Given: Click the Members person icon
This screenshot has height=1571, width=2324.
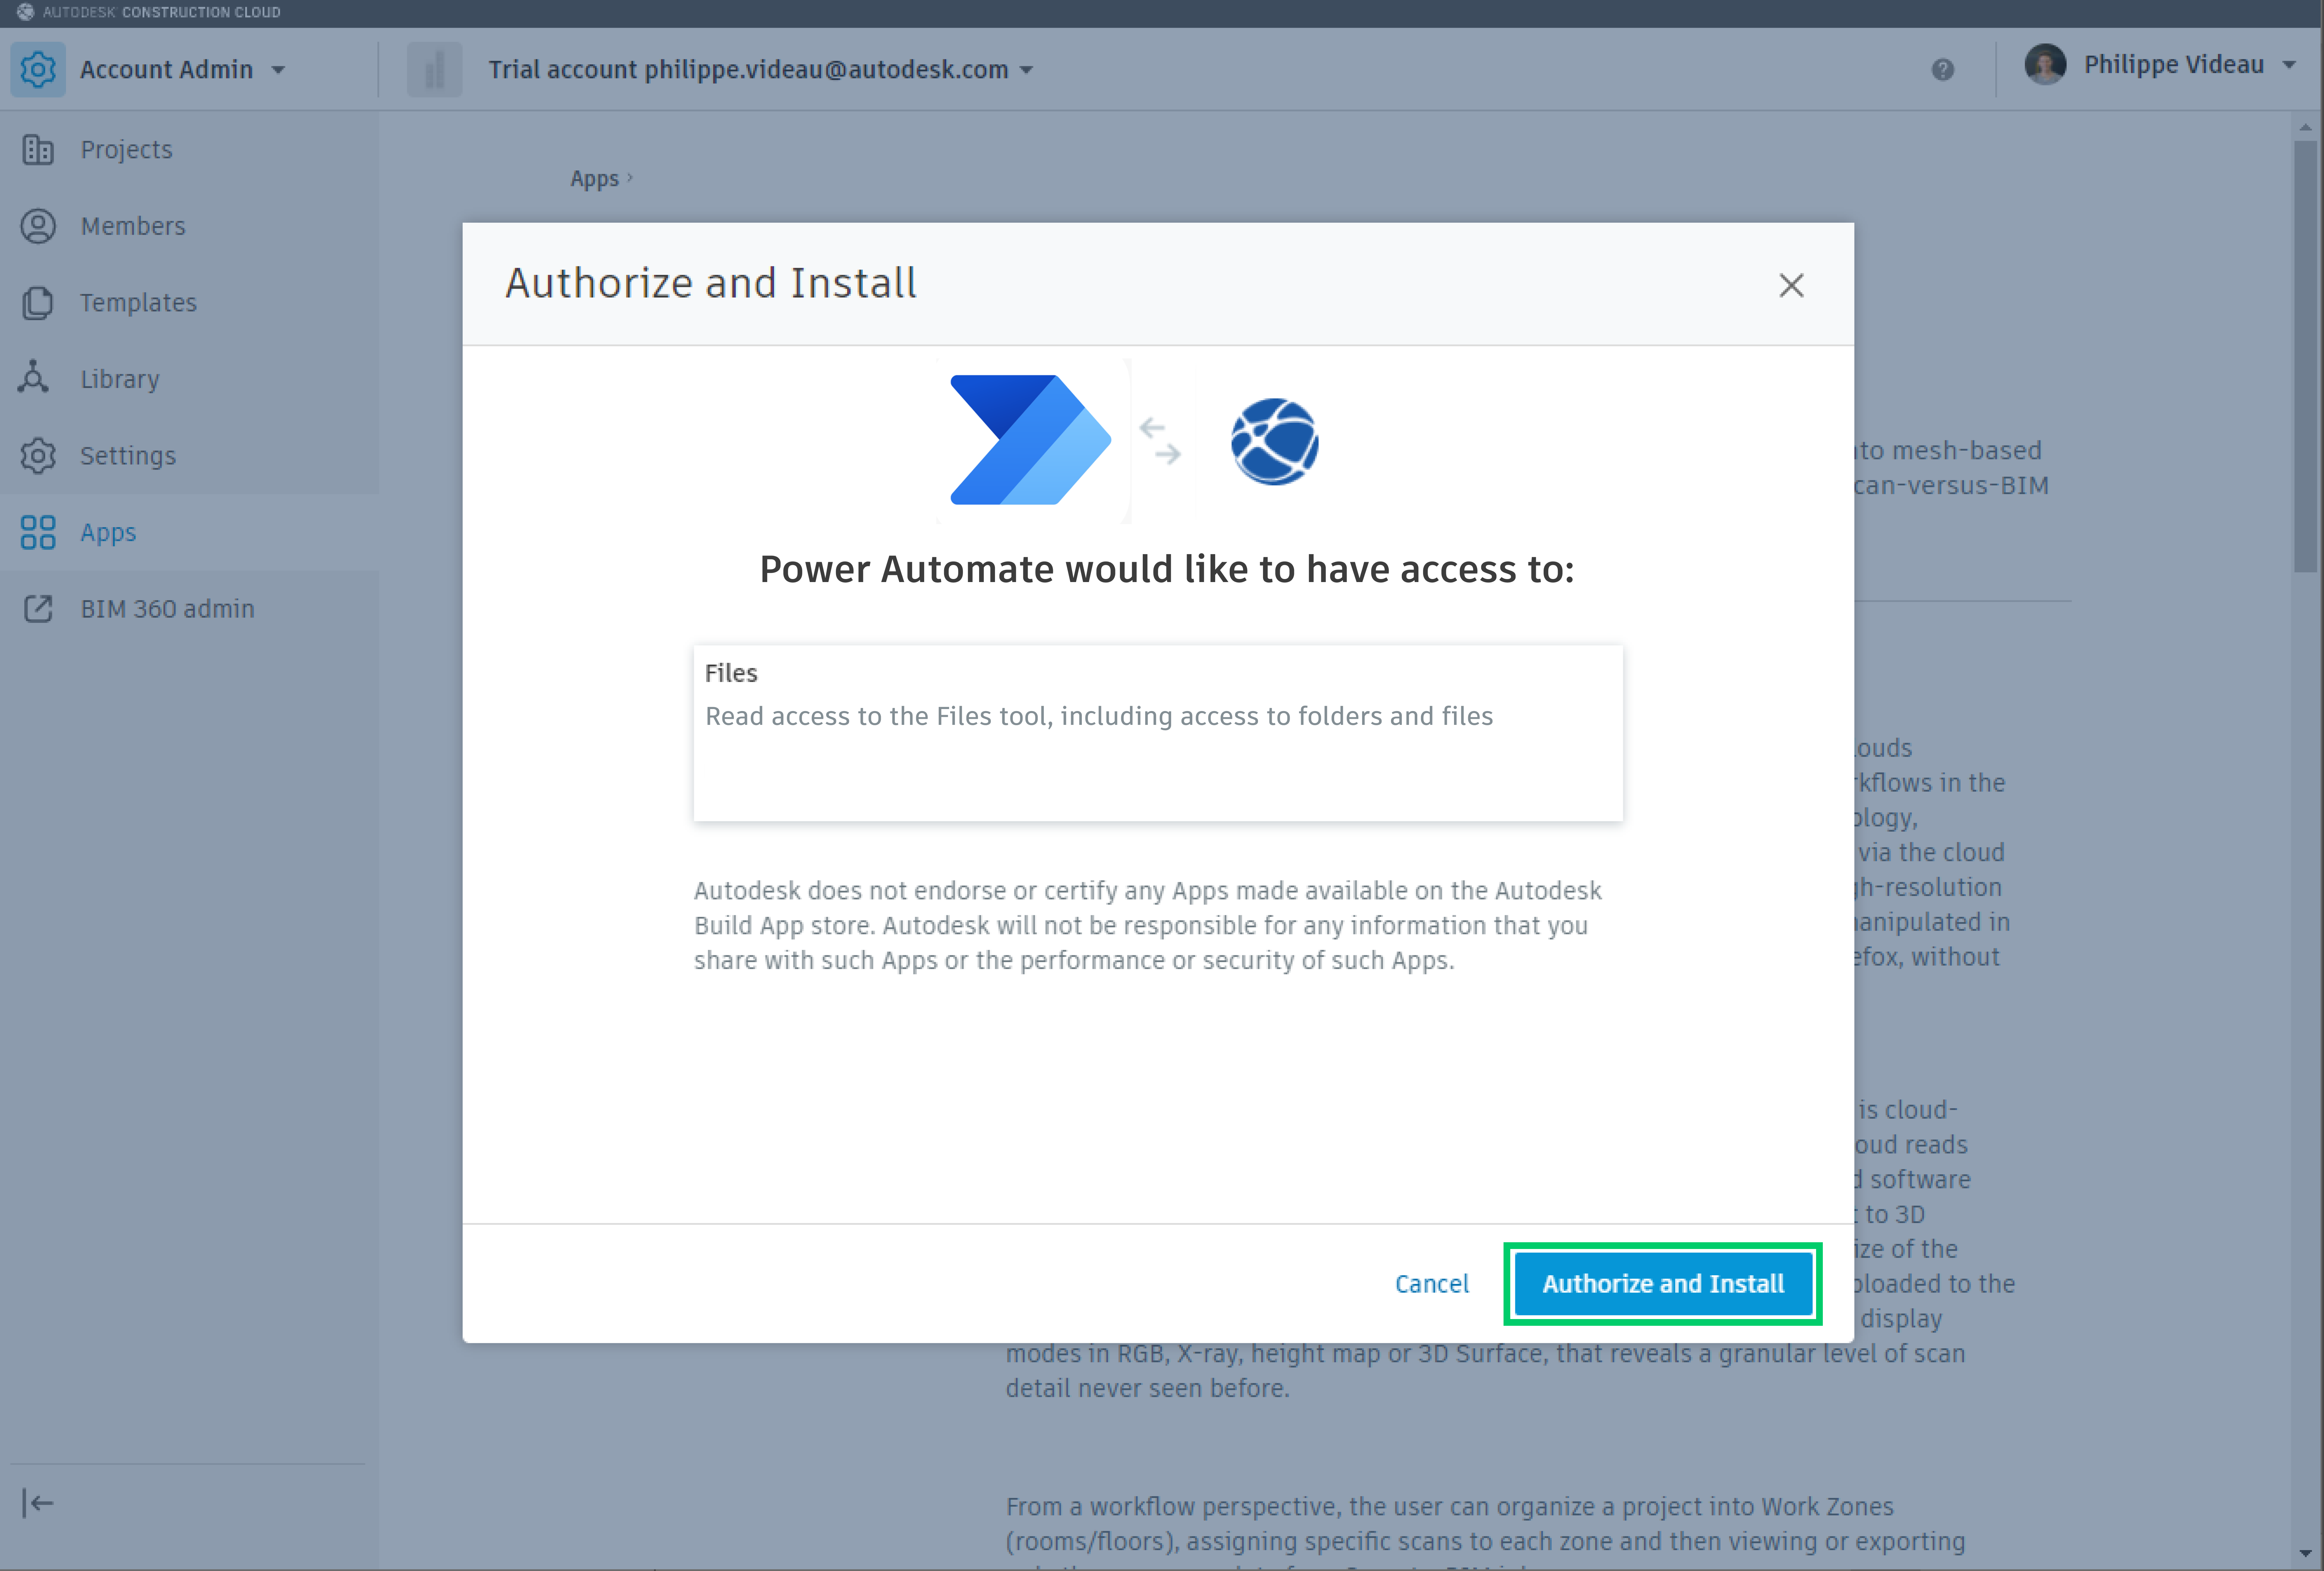Looking at the screenshot, I should pos(38,226).
